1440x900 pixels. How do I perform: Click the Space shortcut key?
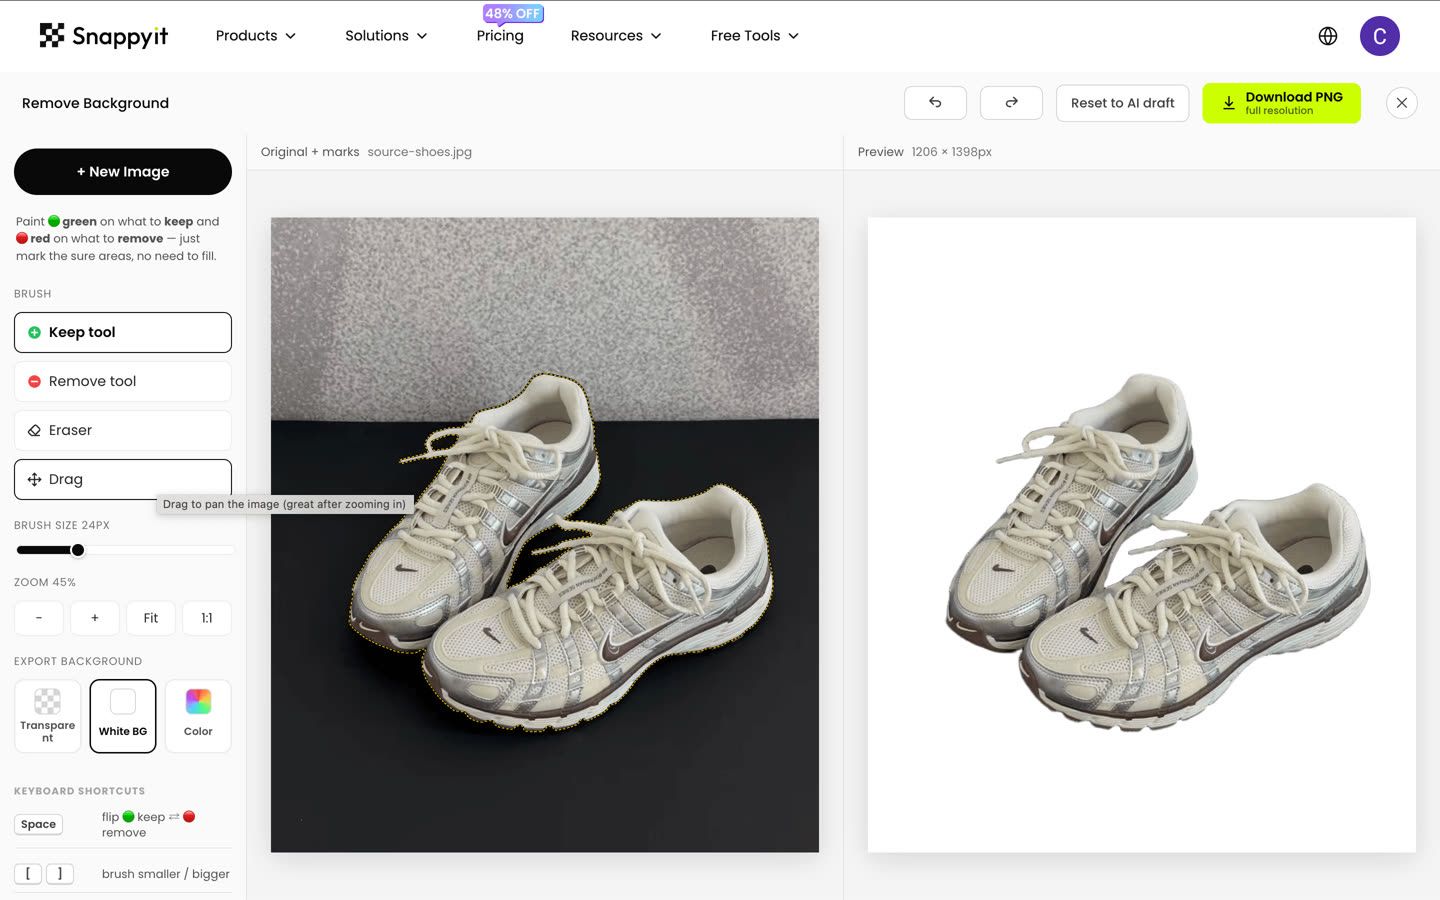pos(38,824)
